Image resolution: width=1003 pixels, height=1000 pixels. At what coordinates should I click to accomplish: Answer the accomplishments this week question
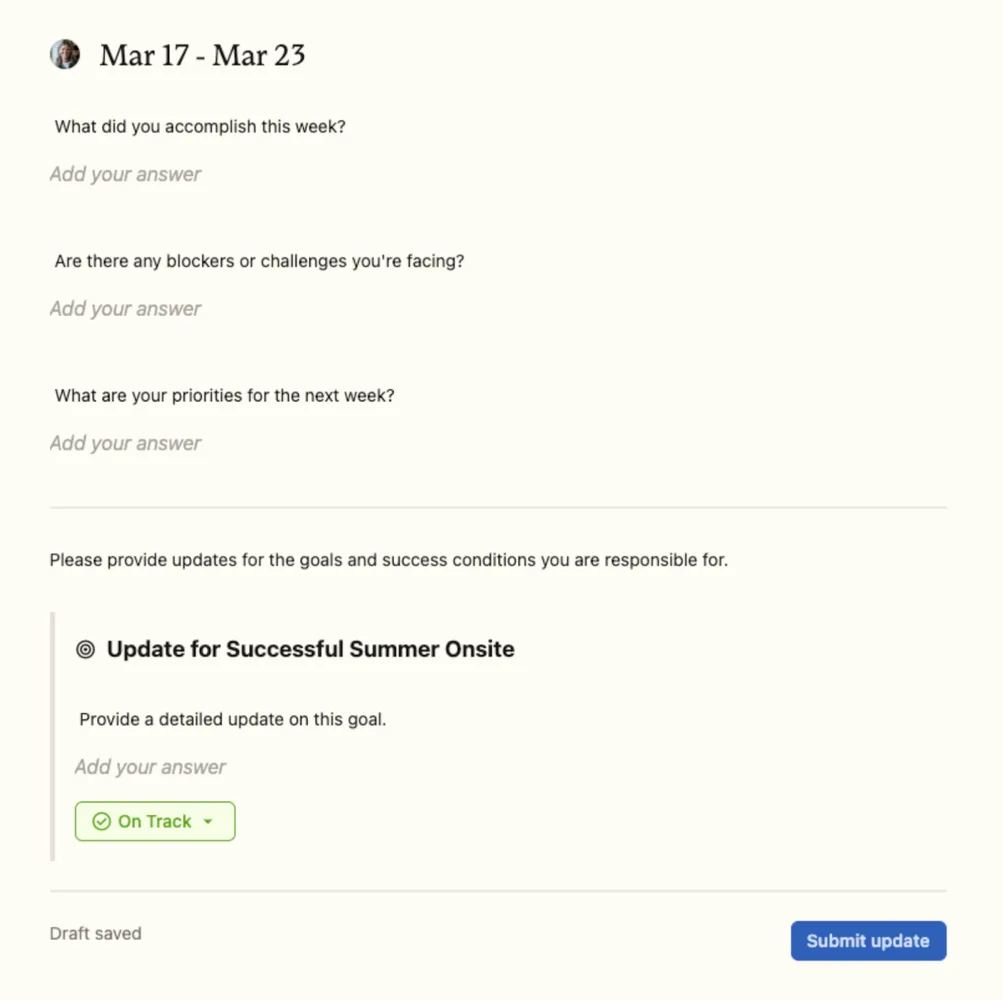(x=498, y=174)
